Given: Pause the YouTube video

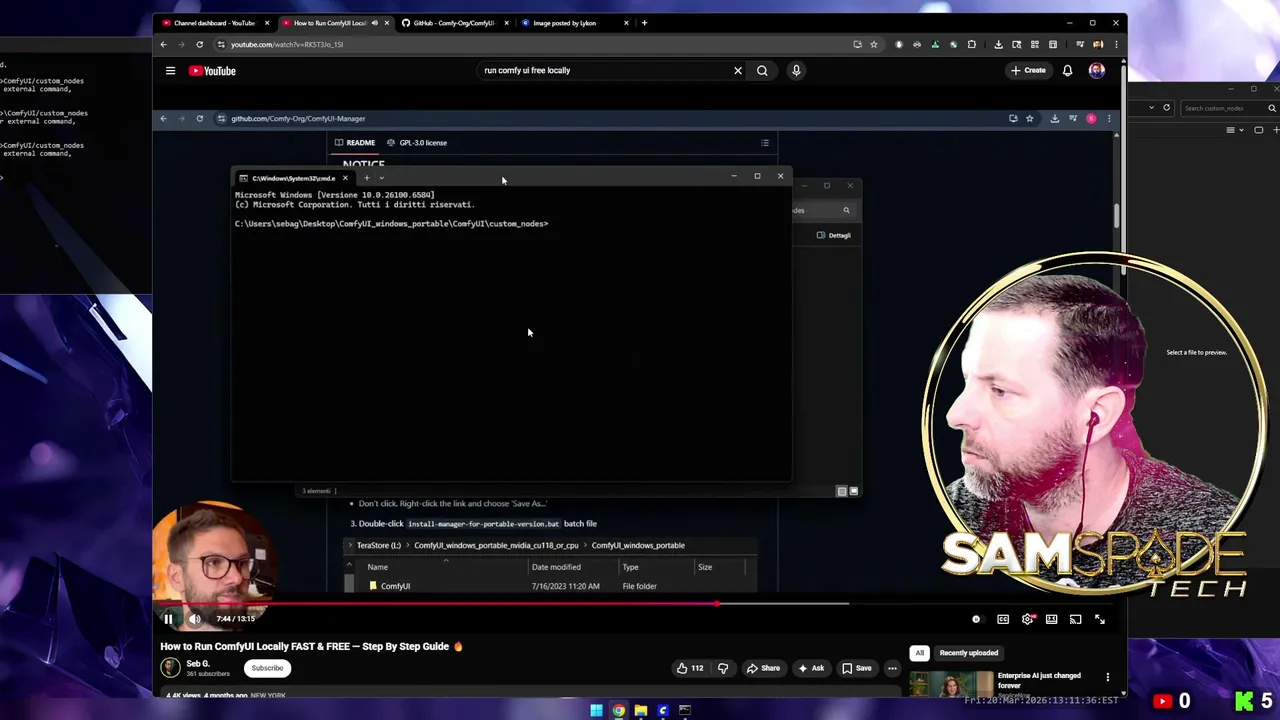Looking at the screenshot, I should coord(168,619).
